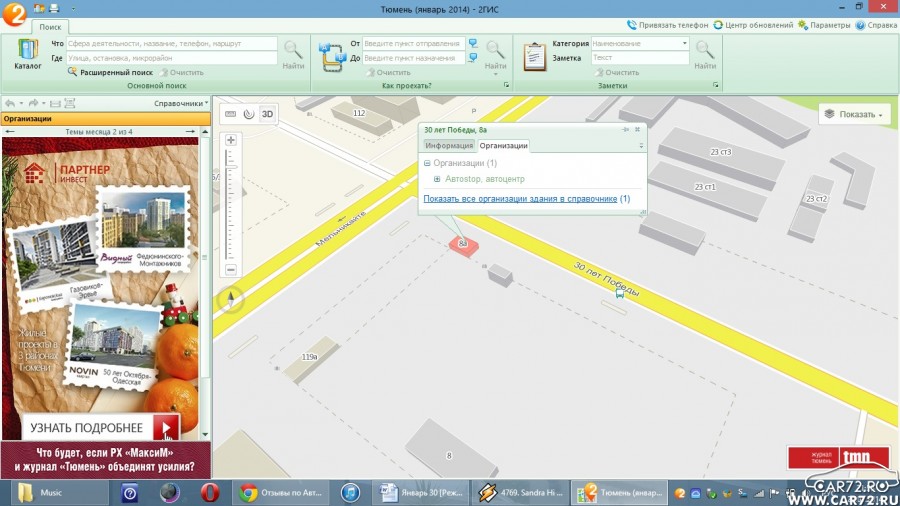900x506 pixels.
Task: Zoom in with plus map button
Action: point(231,139)
